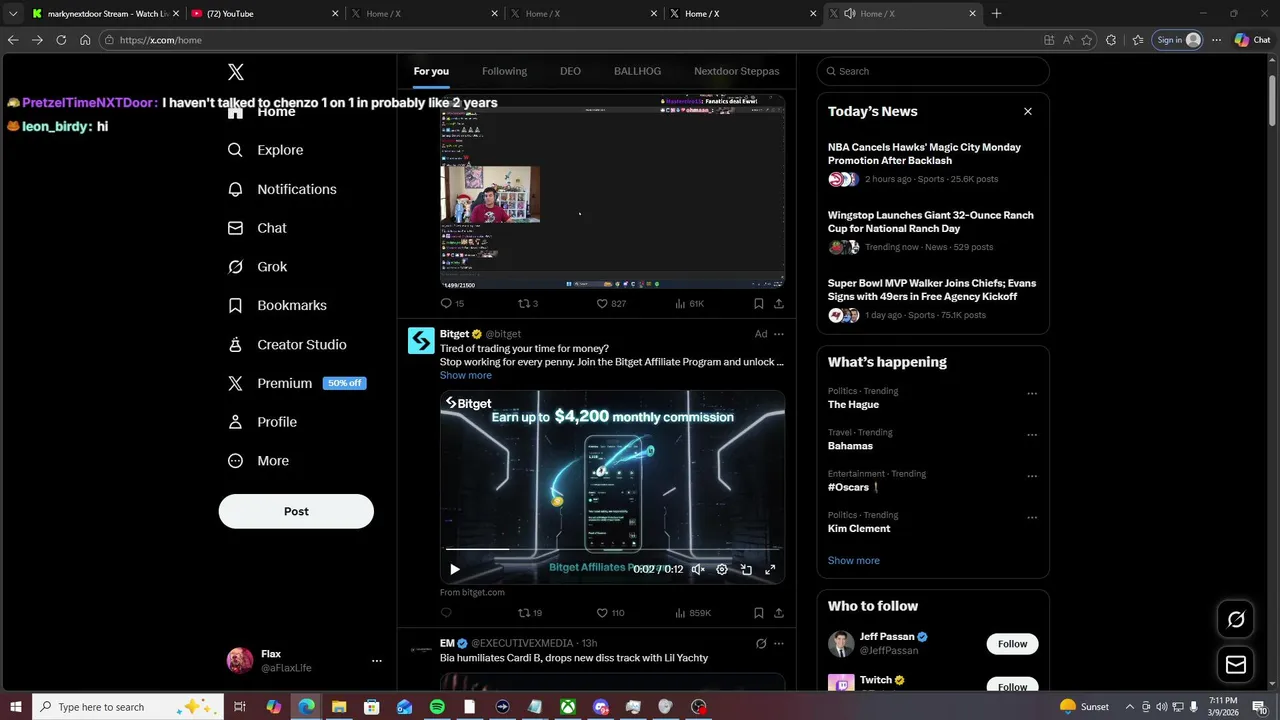Reload the page in the browser

point(61,40)
